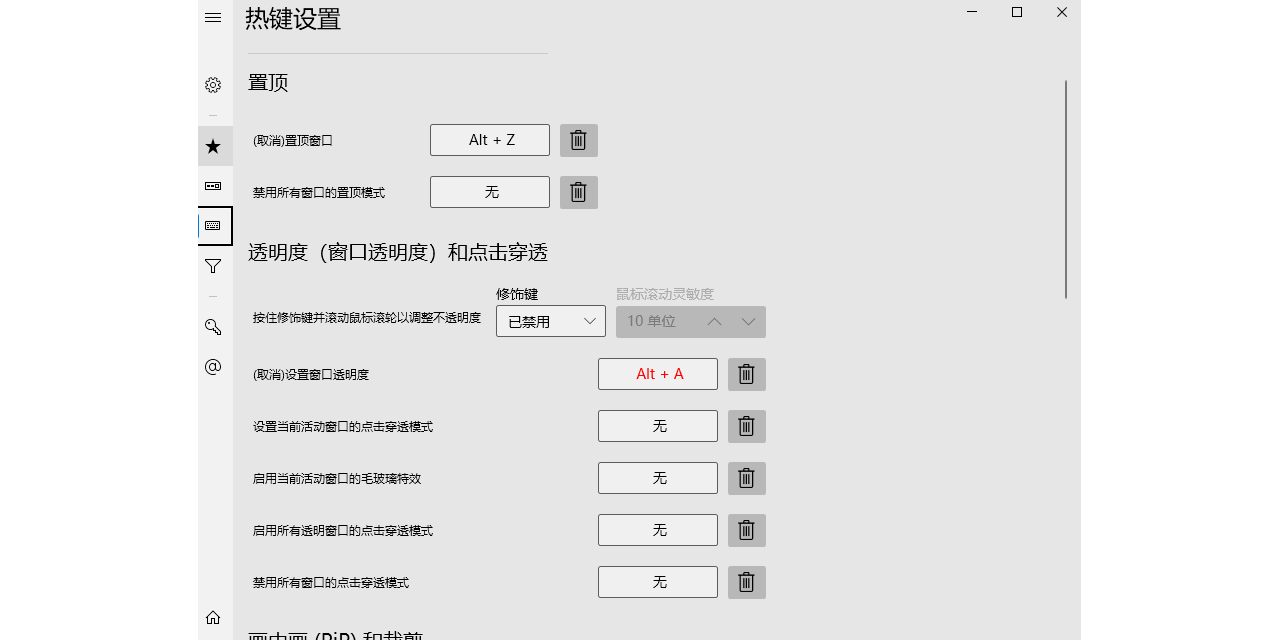Screen dimensions: 1280x640
Task: Go to home icon in sidebar
Action: [x=213, y=617]
